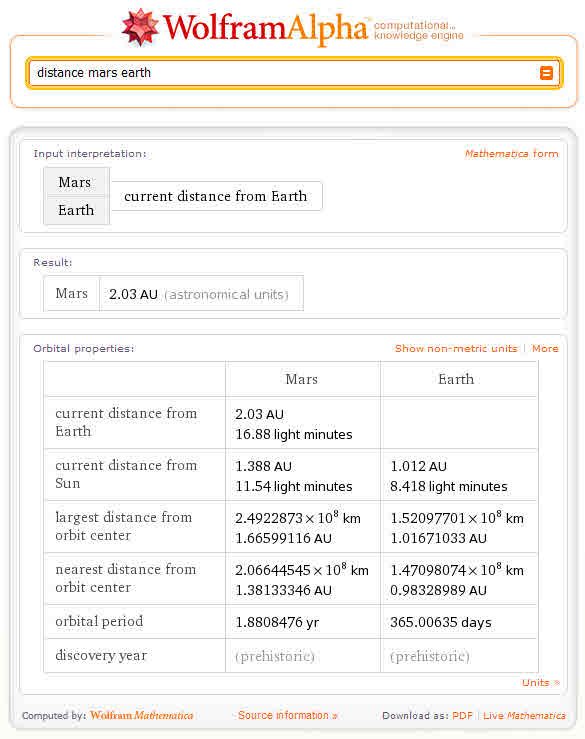Click the 'orbital period' row label

pos(99,622)
